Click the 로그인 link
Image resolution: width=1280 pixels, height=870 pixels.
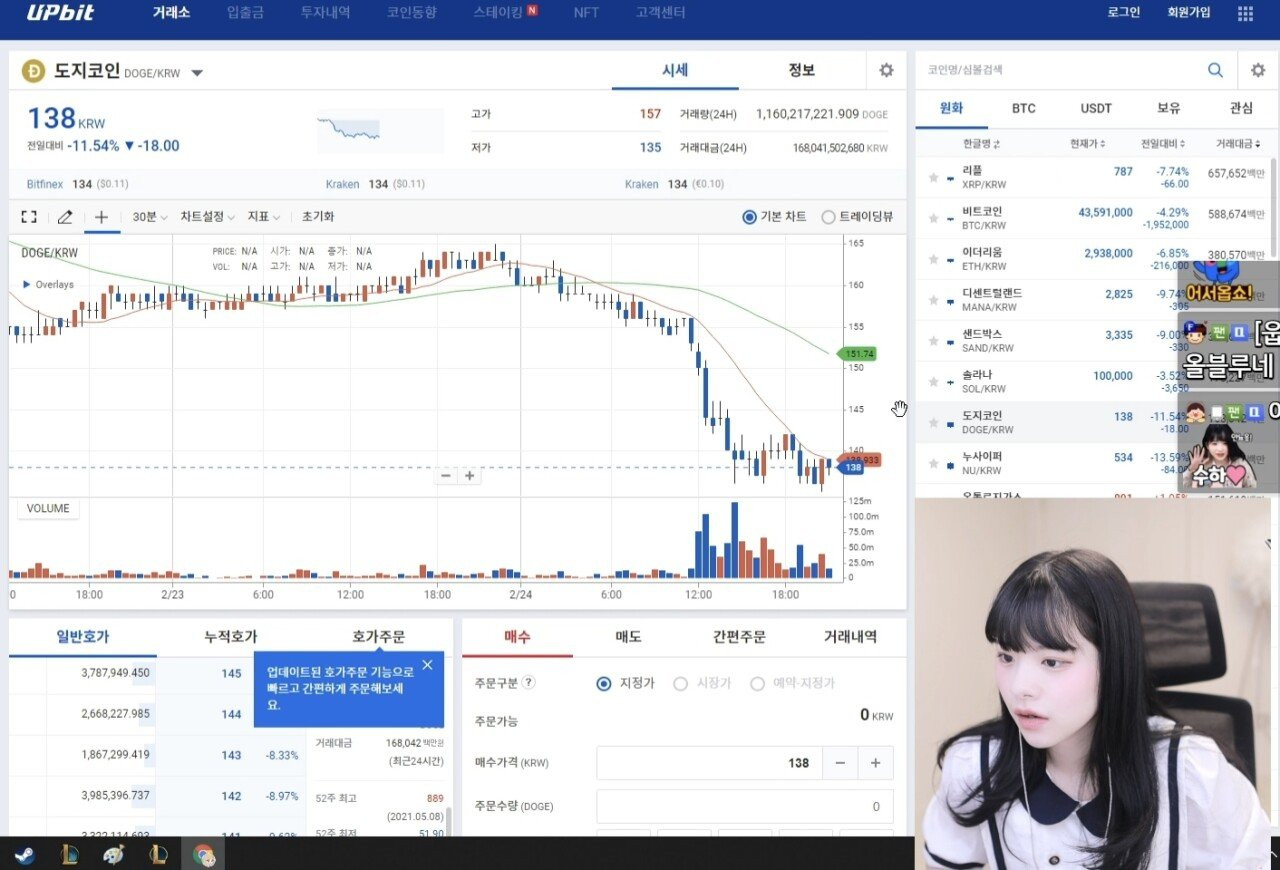tap(1123, 13)
